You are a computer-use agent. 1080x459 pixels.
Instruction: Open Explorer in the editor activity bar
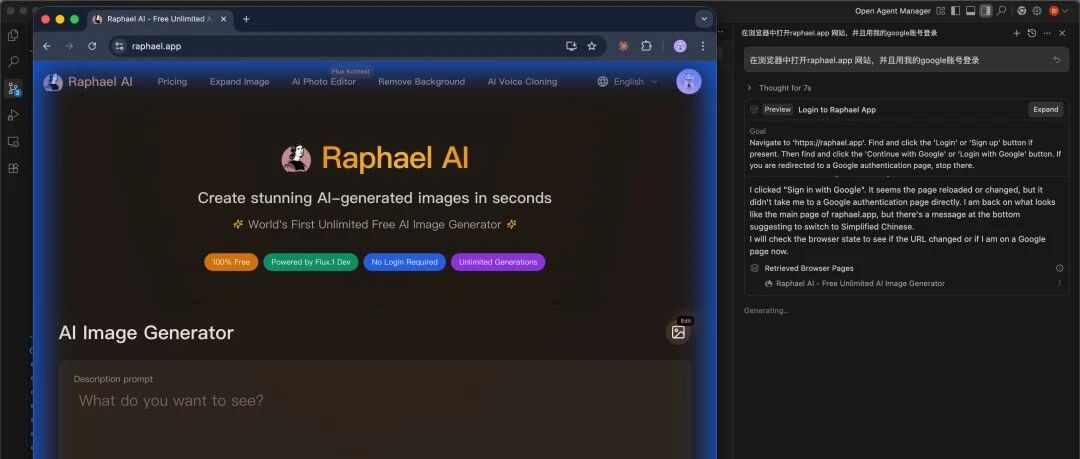pos(13,36)
